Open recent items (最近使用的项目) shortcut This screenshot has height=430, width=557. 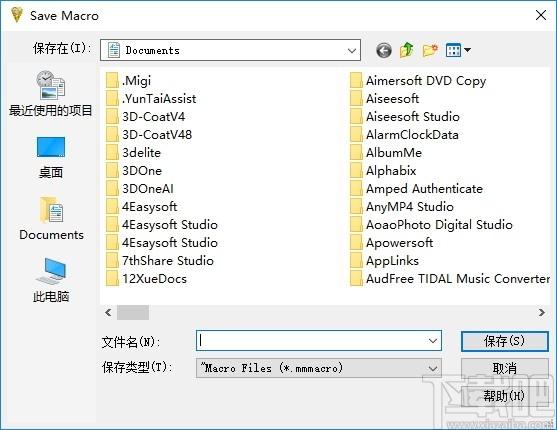click(x=51, y=93)
